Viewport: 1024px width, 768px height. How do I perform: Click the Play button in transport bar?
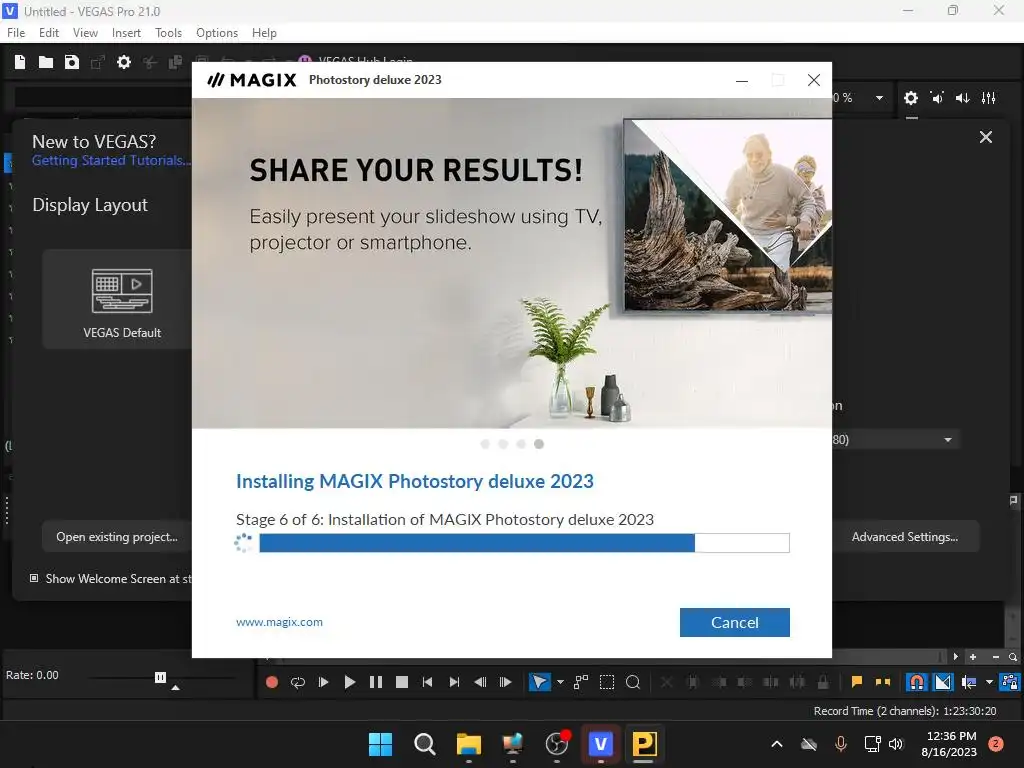(x=349, y=682)
